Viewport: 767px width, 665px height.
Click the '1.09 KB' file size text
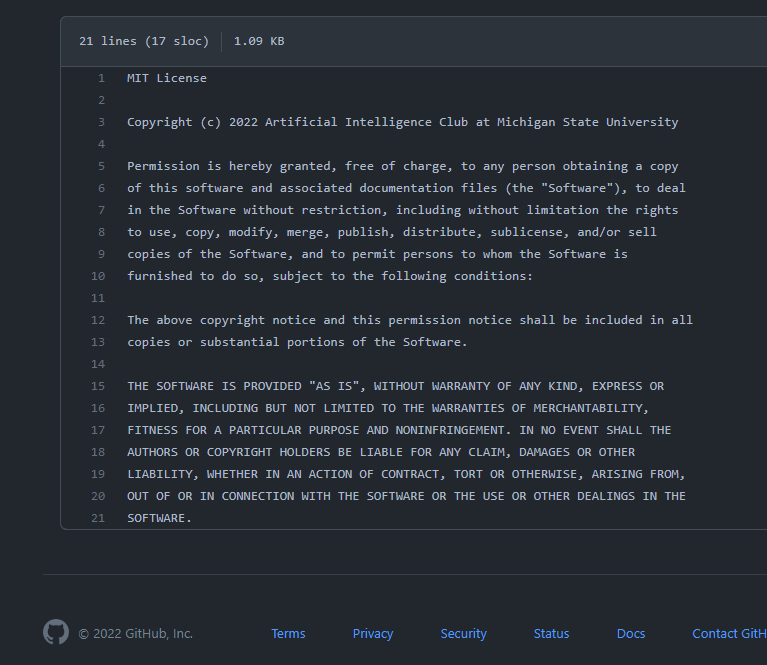point(259,41)
